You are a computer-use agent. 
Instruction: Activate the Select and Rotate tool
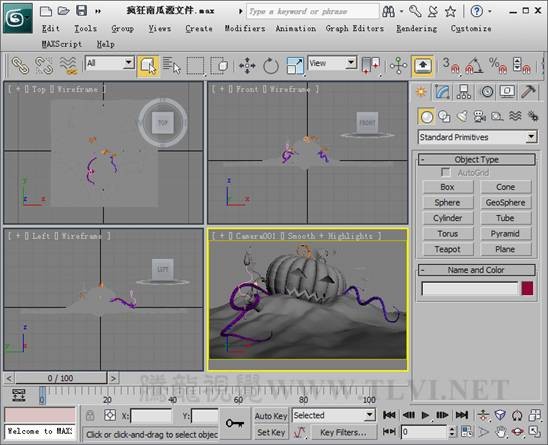(271, 65)
